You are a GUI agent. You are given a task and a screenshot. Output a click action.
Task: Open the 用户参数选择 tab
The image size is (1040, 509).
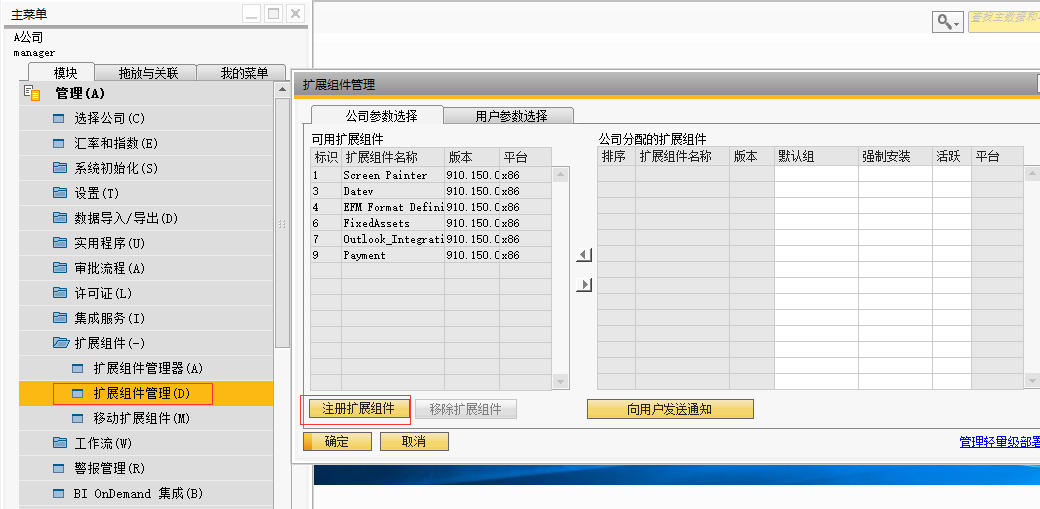coord(511,116)
